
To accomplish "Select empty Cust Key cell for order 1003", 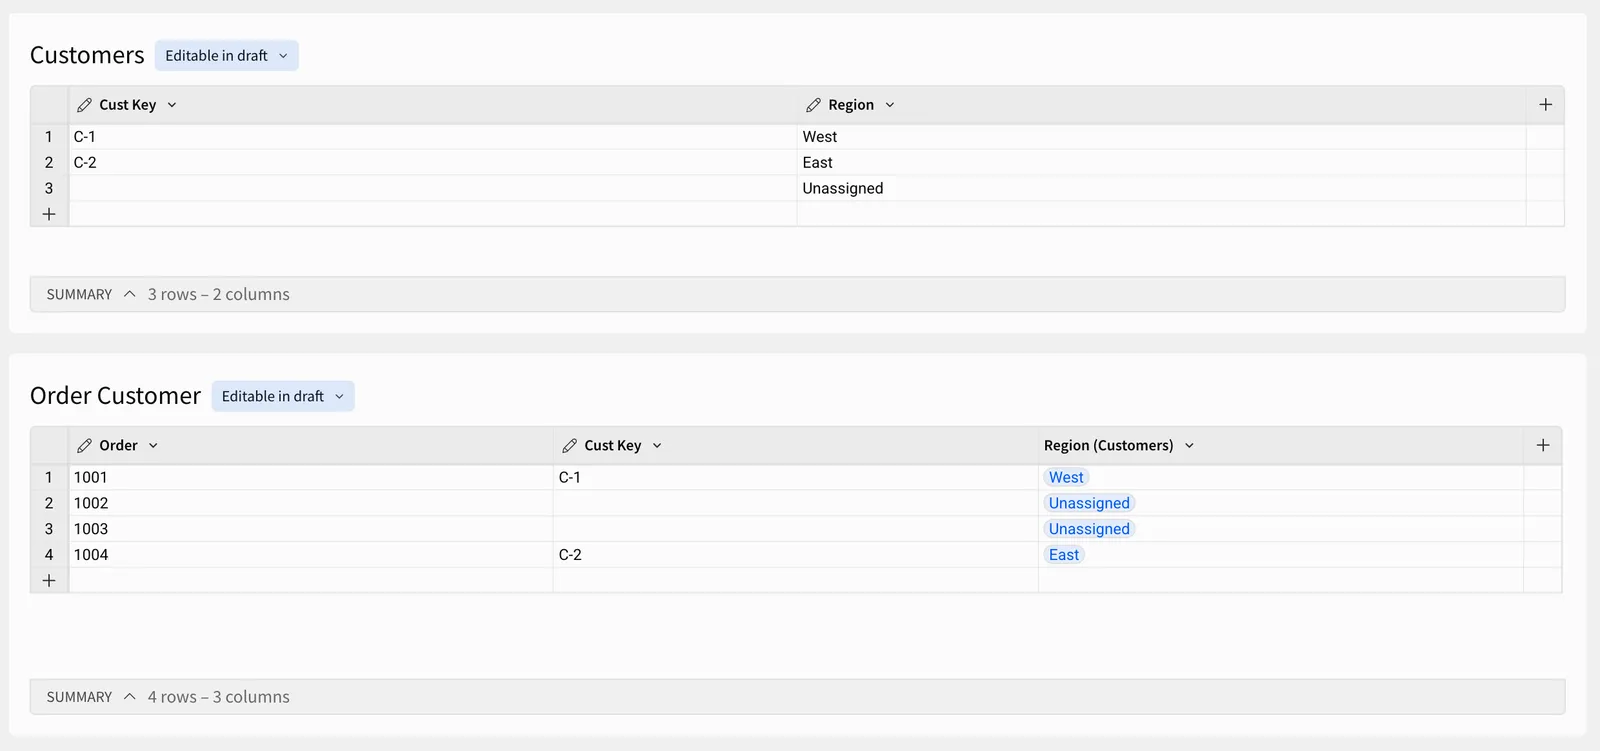I will tap(796, 530).
